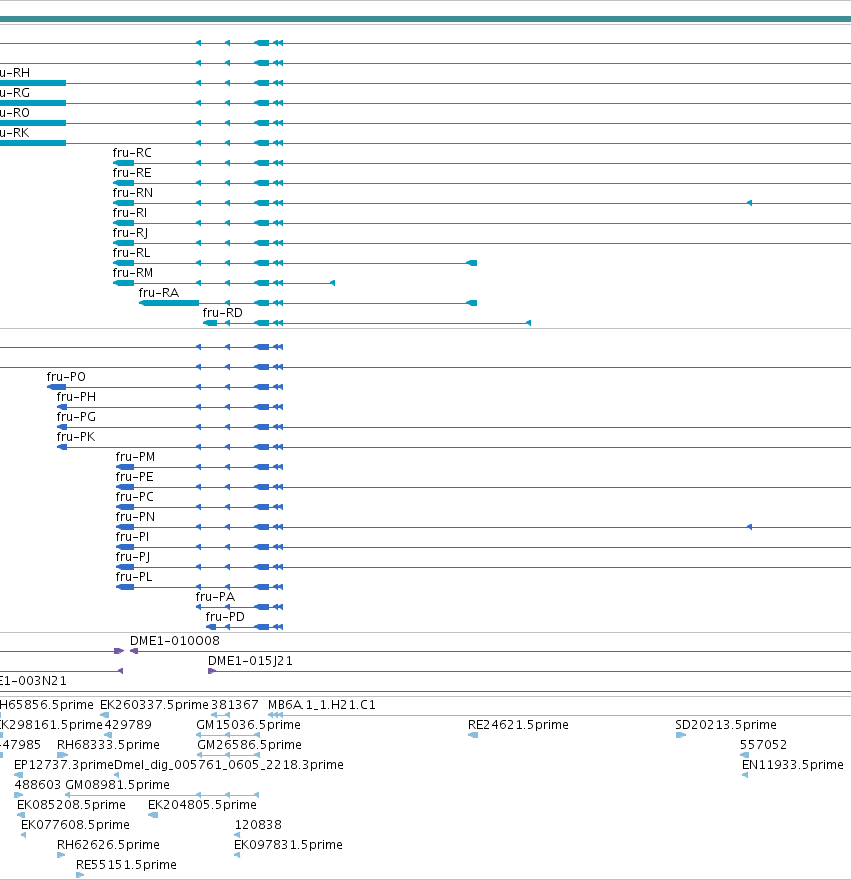Click the fru-PE protein label
The height and width of the screenshot is (880, 851).
134,477
